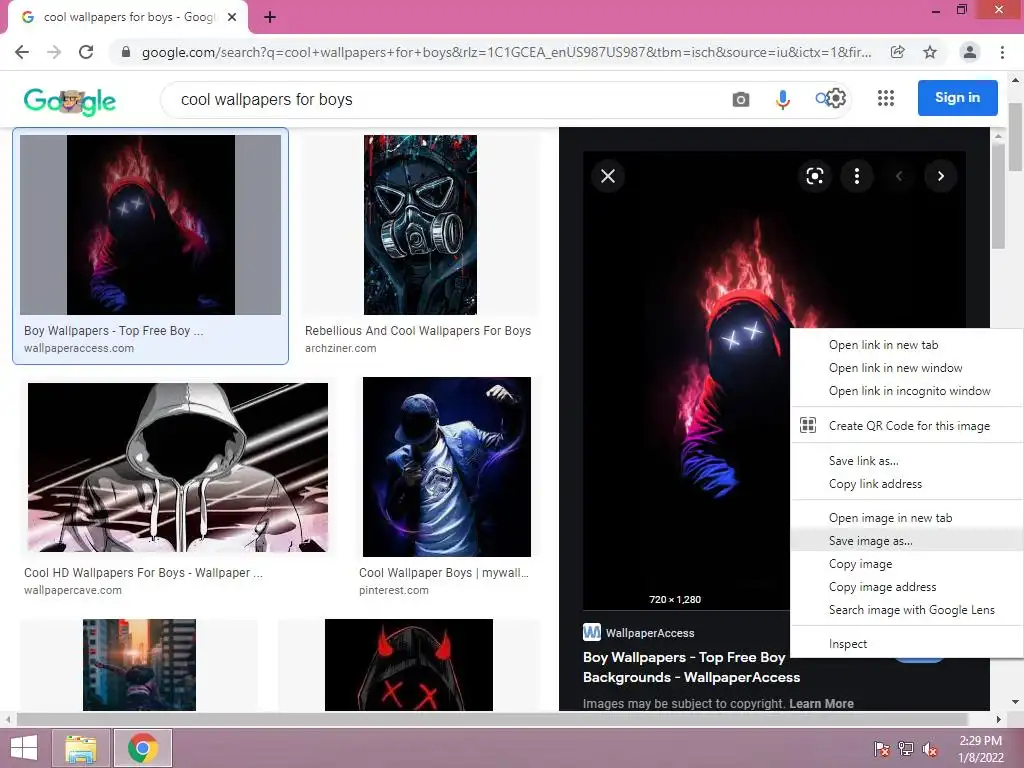Open the Chrome three-dot menu
Viewport: 1024px width, 768px height.
(x=1002, y=52)
